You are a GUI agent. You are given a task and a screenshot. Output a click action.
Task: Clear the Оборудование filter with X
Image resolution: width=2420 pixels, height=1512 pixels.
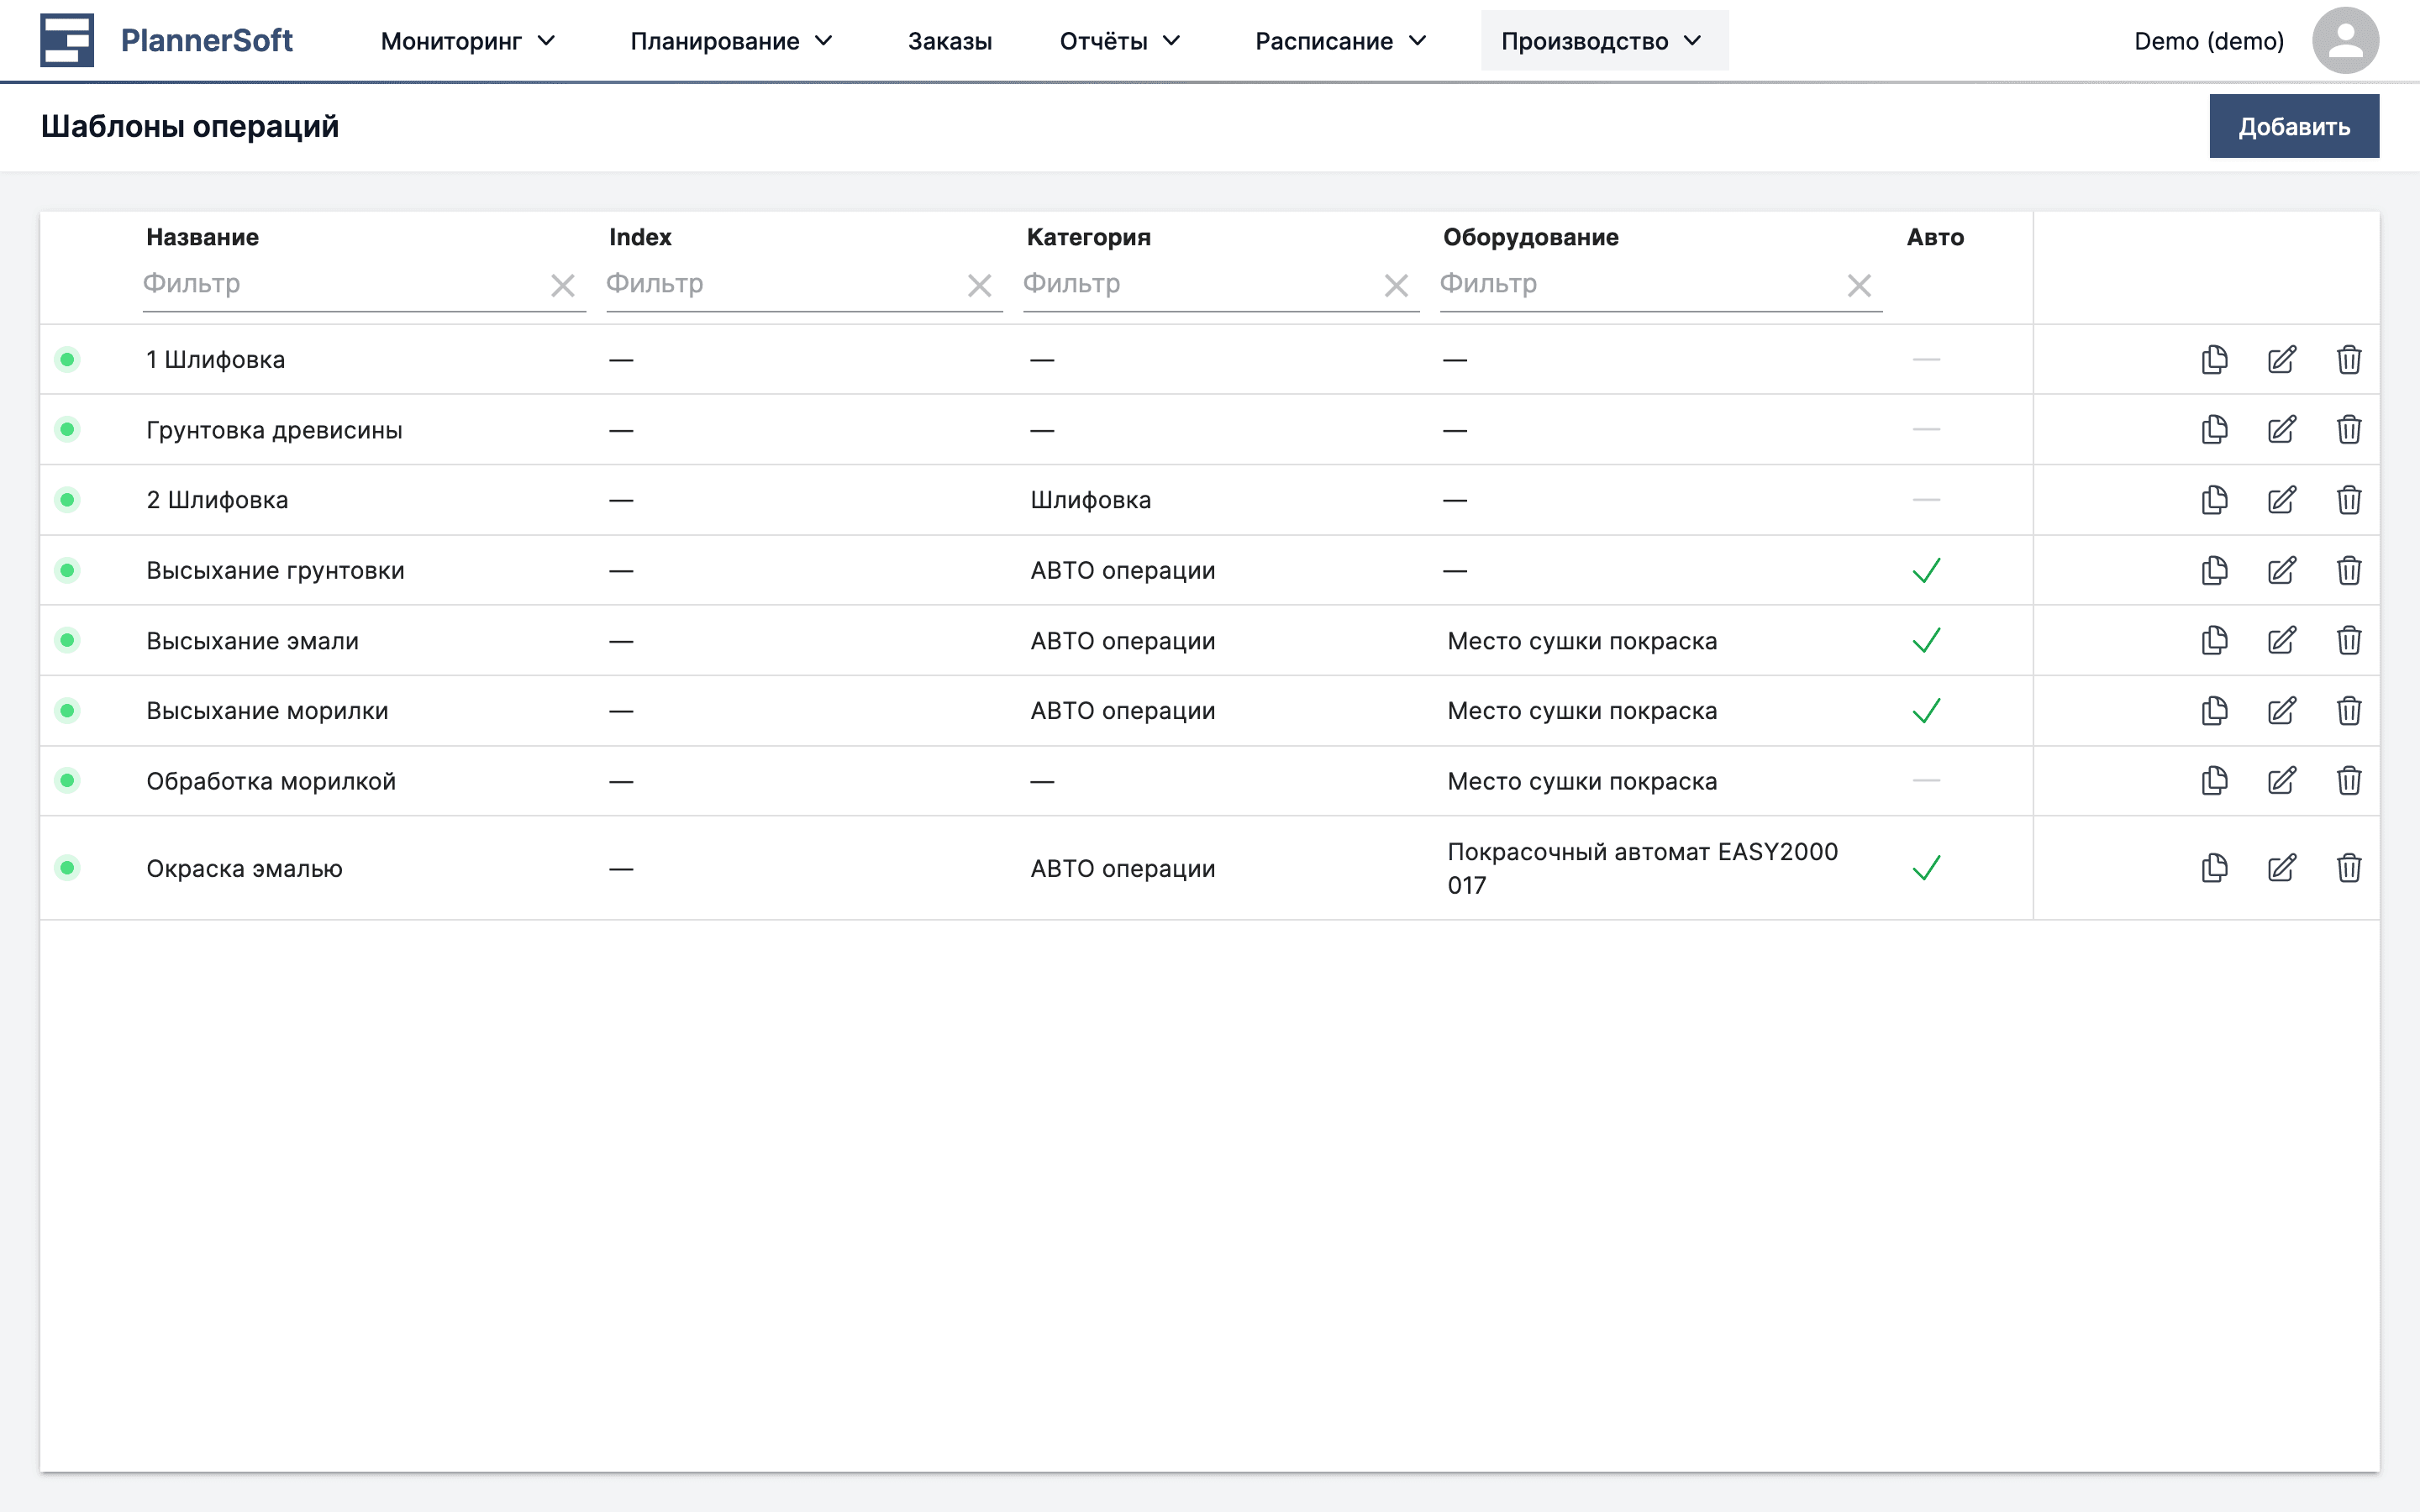(x=1859, y=286)
